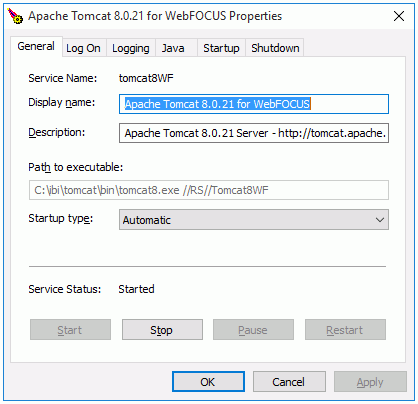418x404 pixels.
Task: Click the Apply button
Action: [370, 382]
